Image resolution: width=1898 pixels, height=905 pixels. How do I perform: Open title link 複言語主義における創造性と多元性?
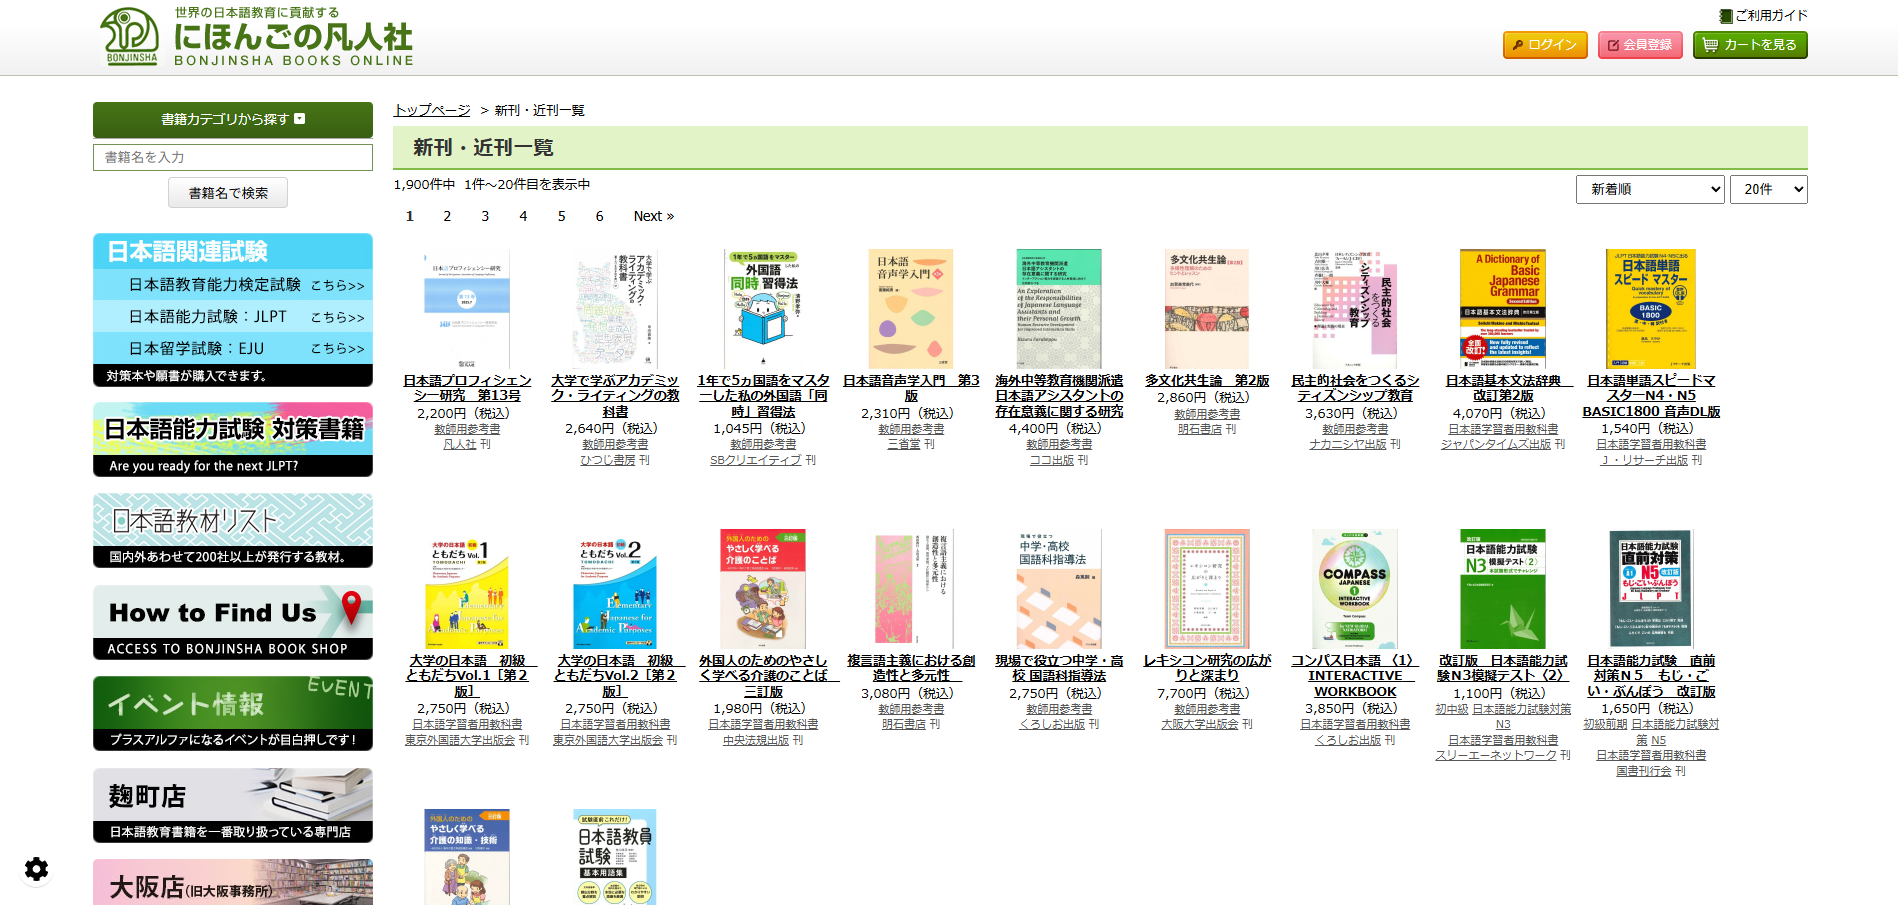911,668
